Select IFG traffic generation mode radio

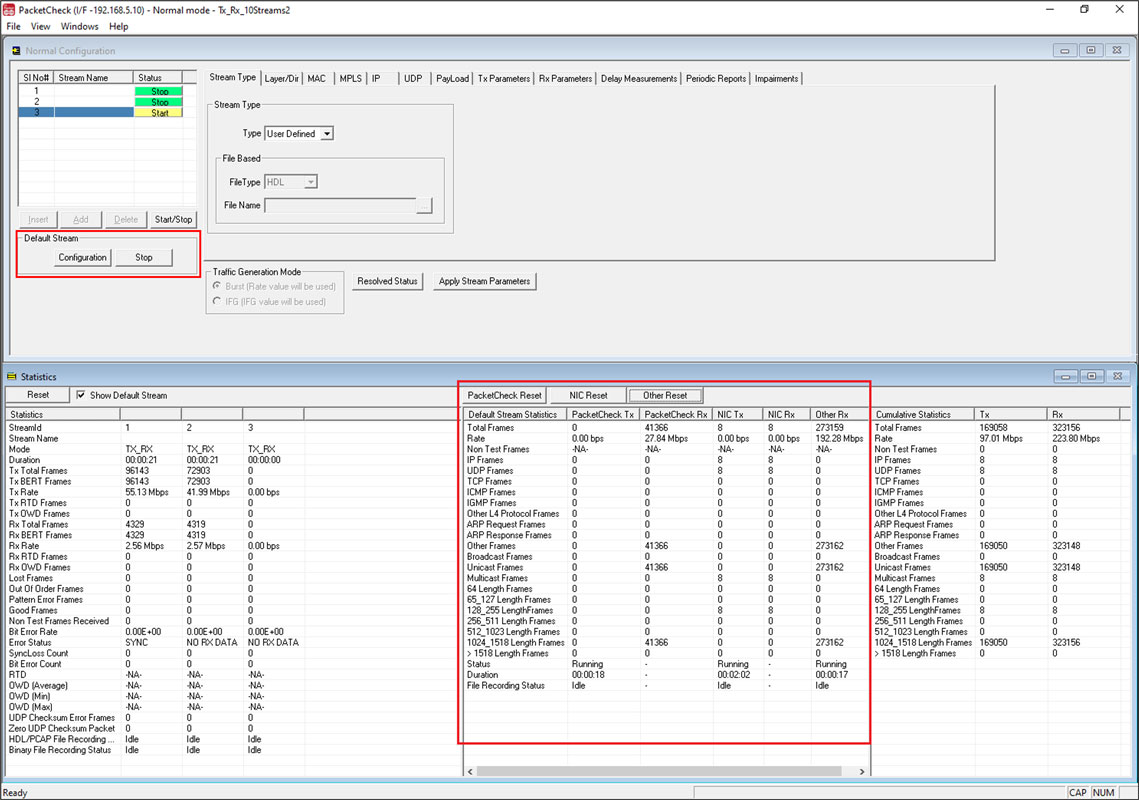click(x=216, y=302)
